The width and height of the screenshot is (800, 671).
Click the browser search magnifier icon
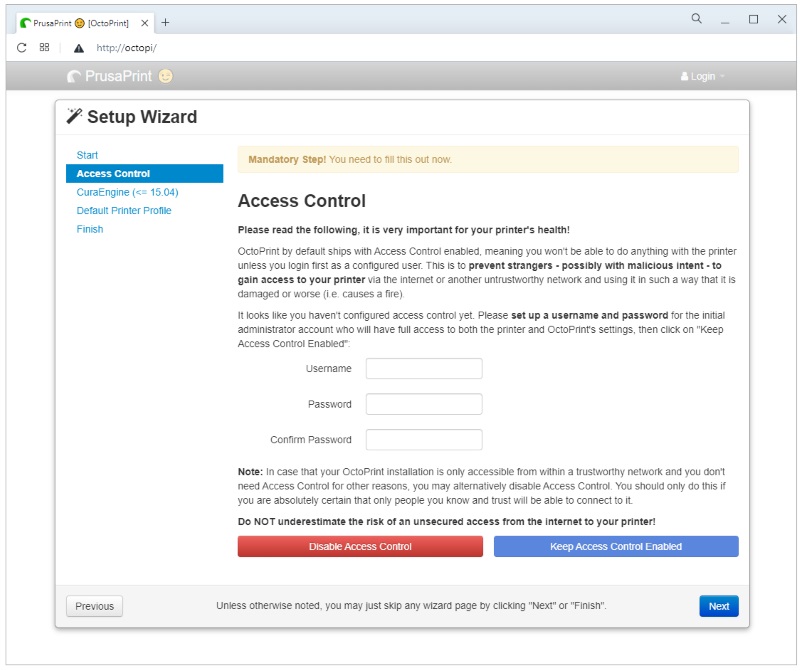click(696, 19)
